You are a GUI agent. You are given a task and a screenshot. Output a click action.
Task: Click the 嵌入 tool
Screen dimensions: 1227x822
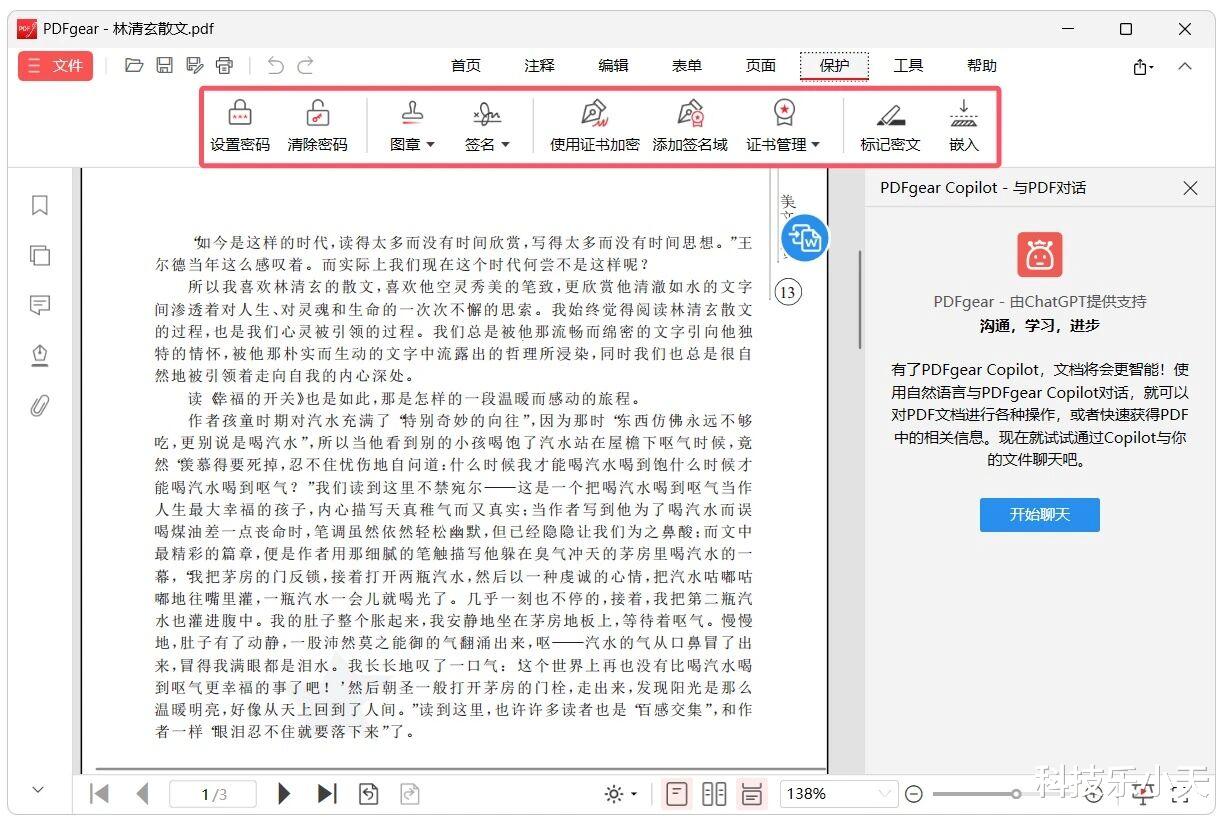[964, 126]
